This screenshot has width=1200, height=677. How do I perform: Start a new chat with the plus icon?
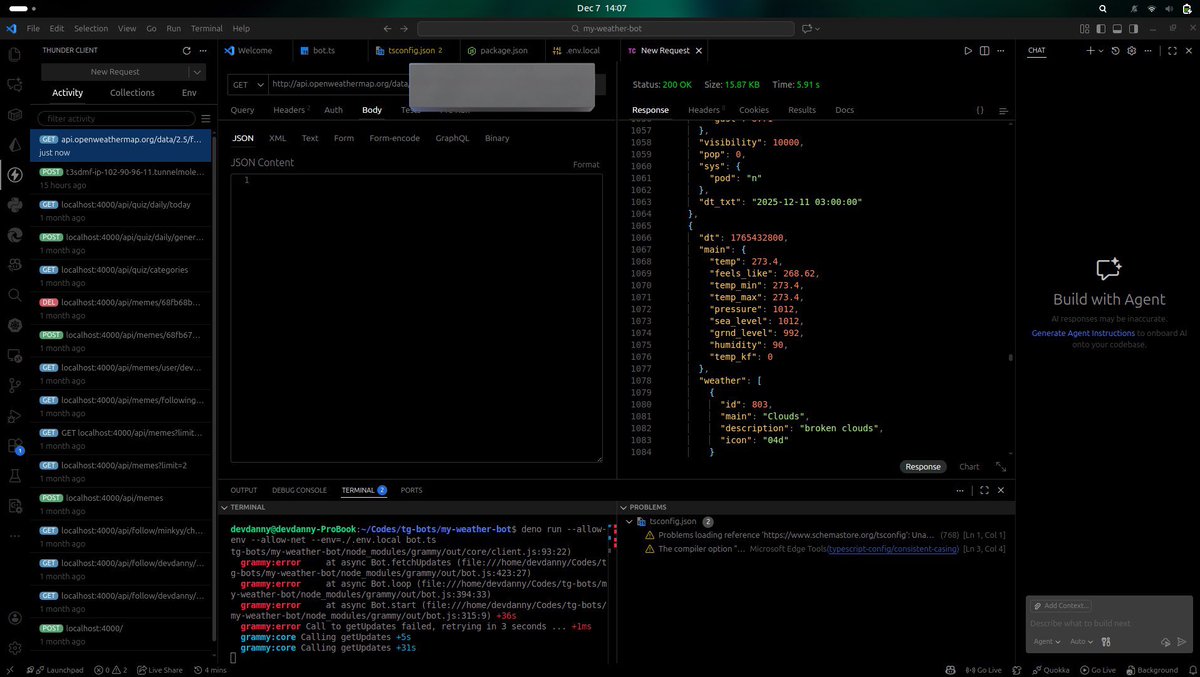click(x=1090, y=50)
